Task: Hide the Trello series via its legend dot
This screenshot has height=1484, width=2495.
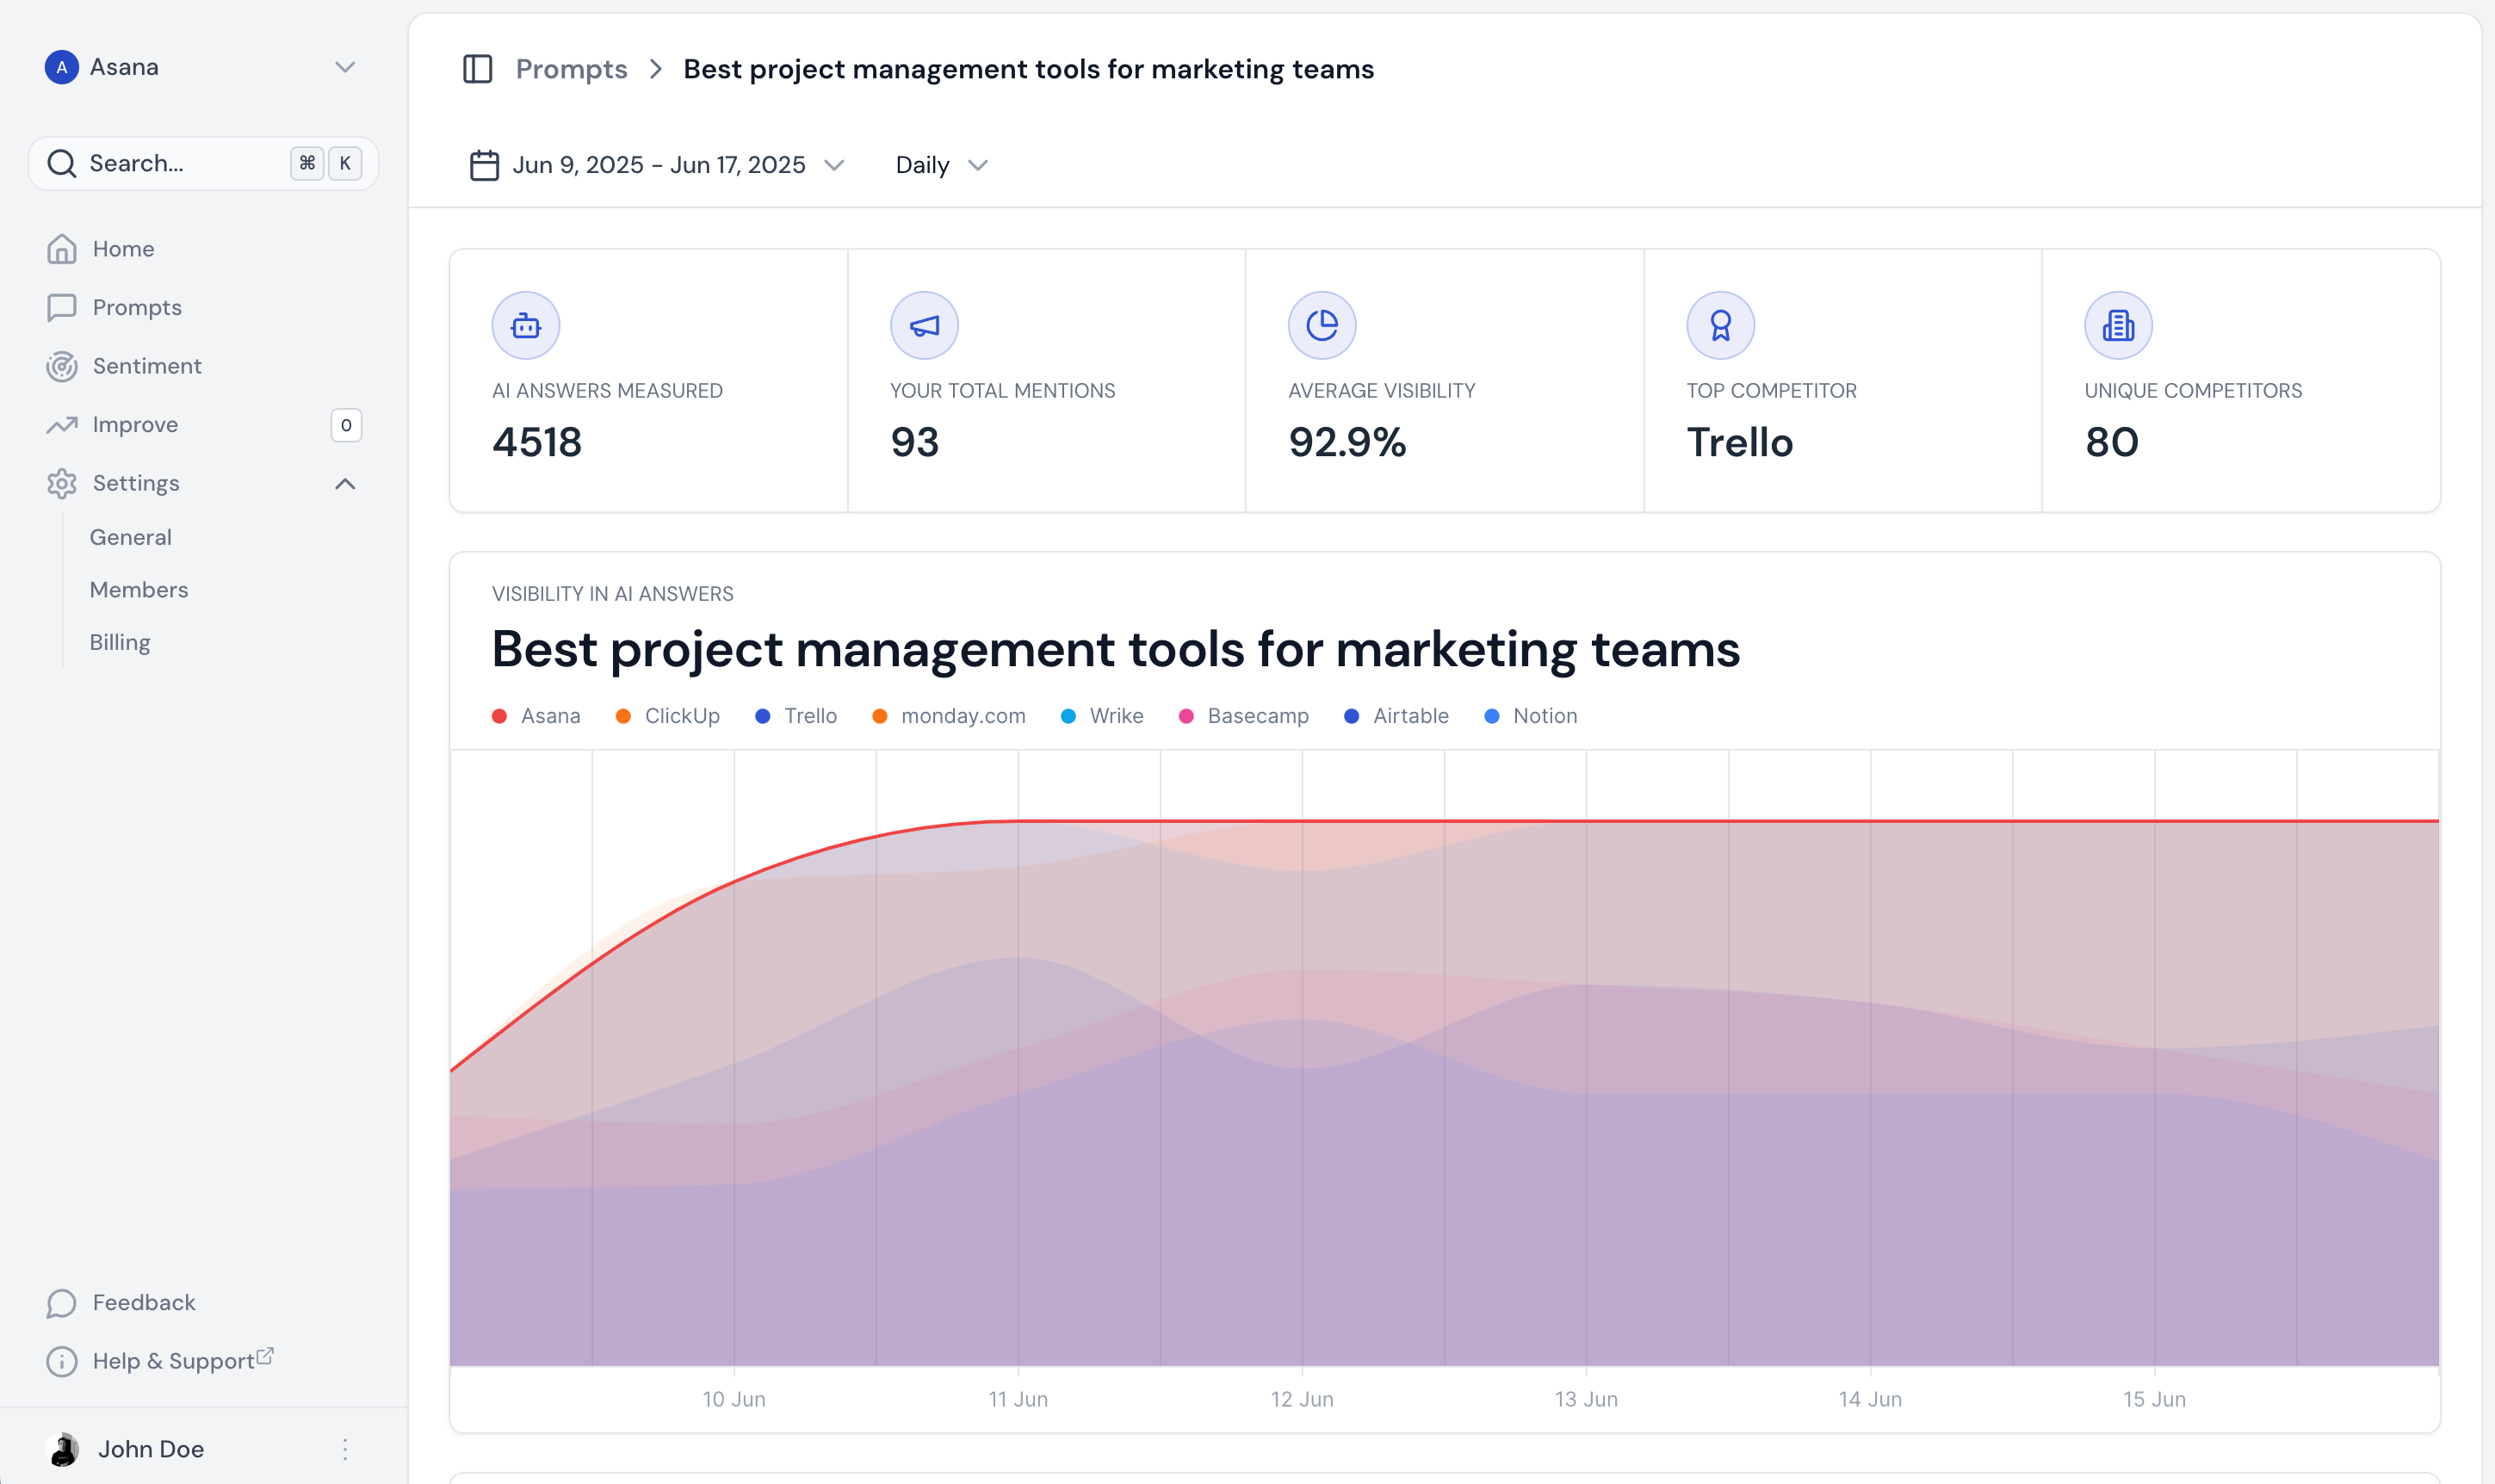Action: pyautogui.click(x=763, y=715)
